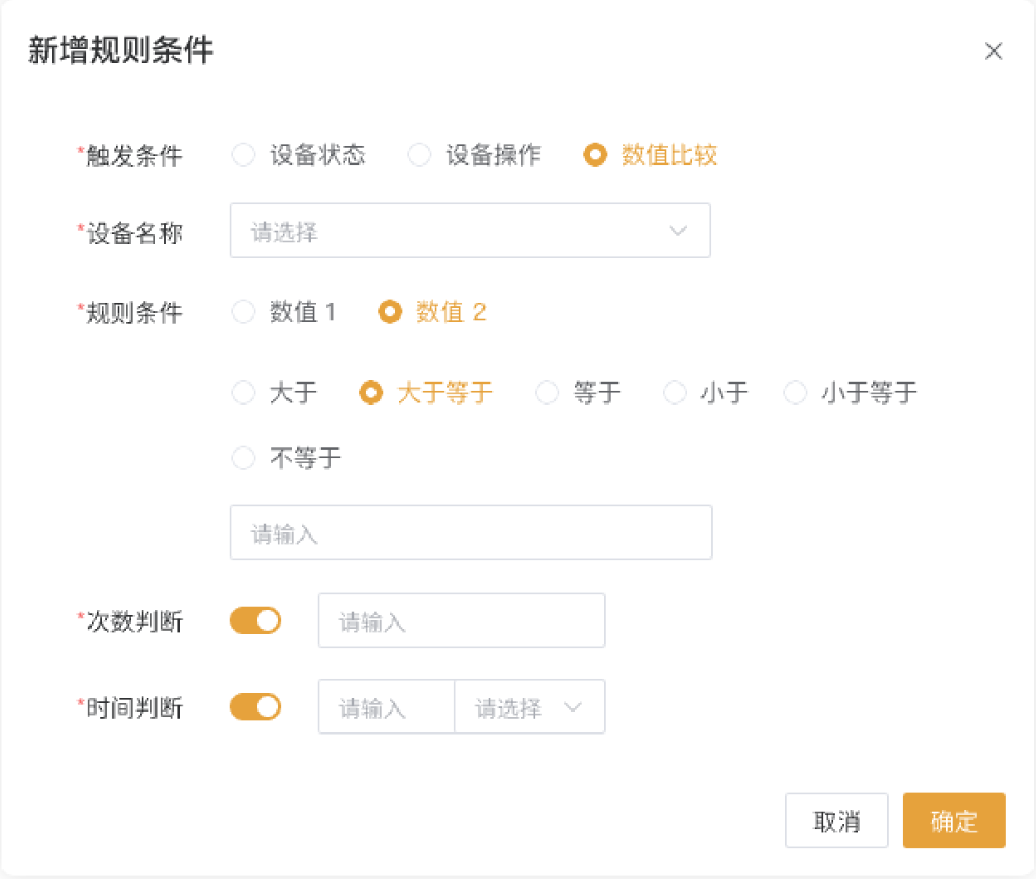
Task: Select the 设备操作 trigger option
Action: click(x=420, y=155)
